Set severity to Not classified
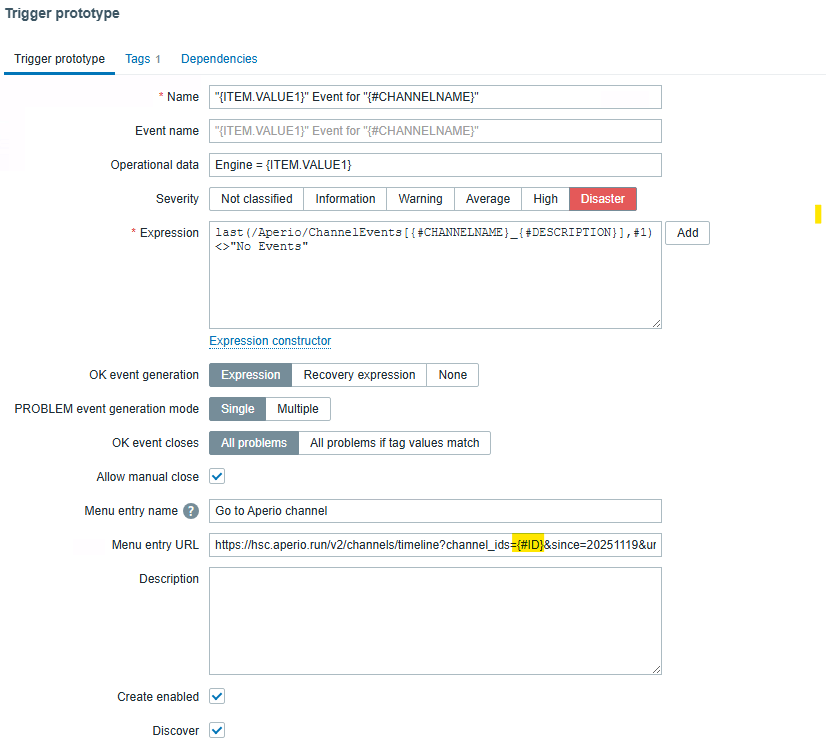Screen dimensions: 826x748 [x=256, y=199]
